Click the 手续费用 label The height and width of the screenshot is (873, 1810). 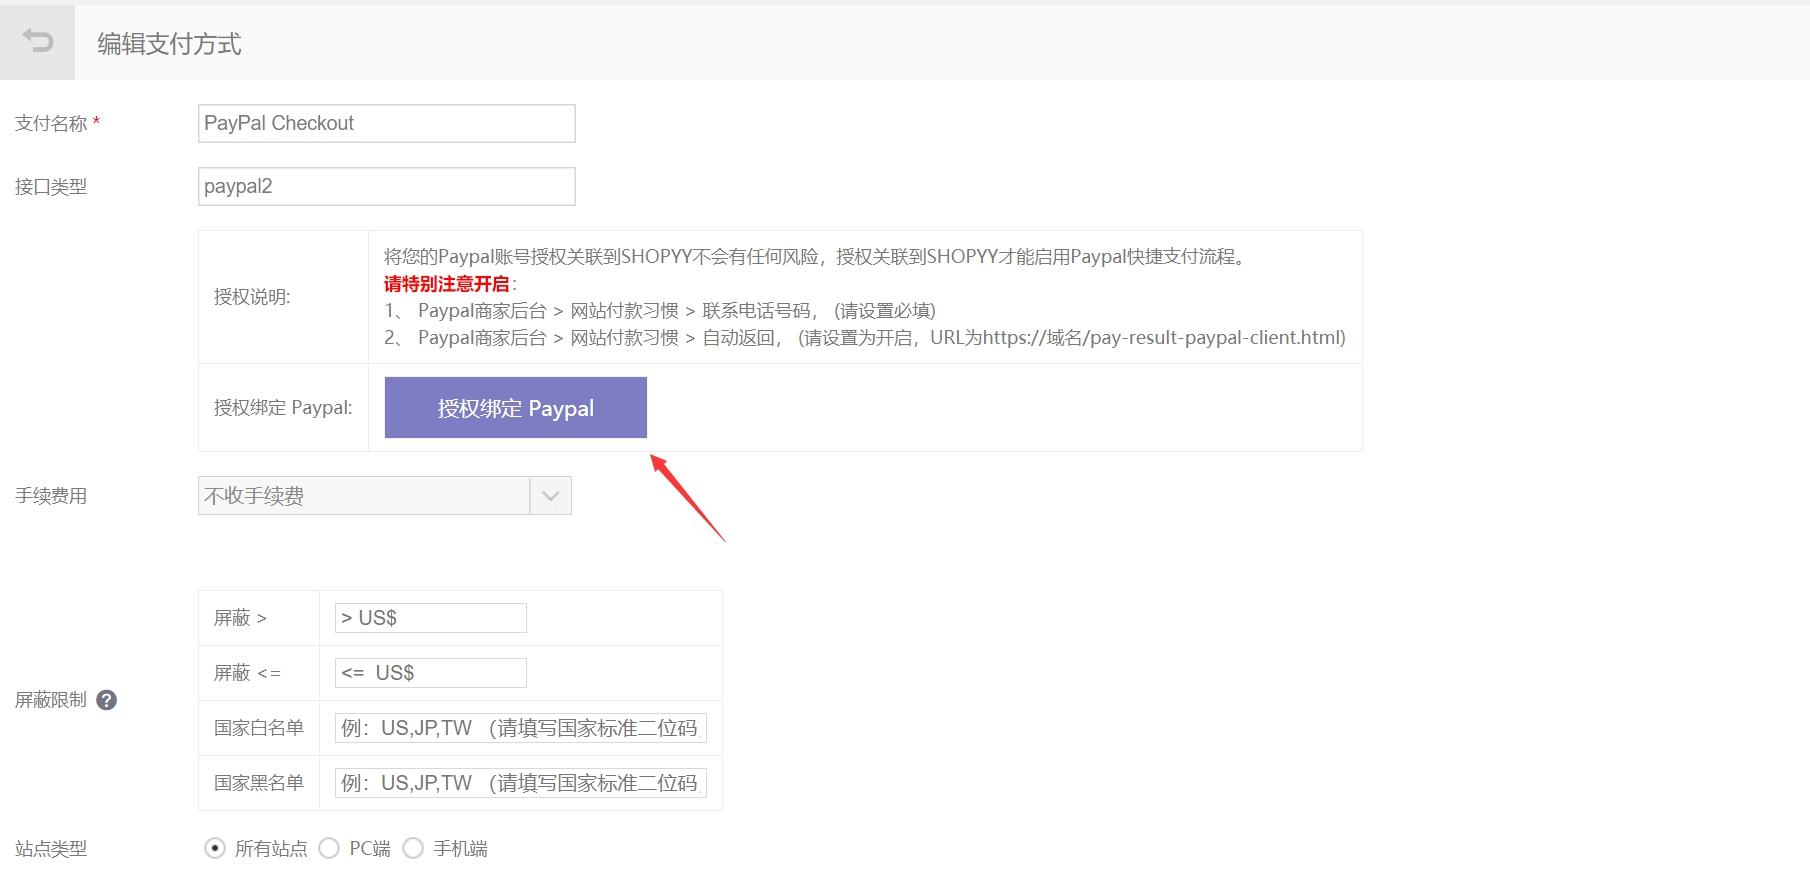[x=51, y=496]
